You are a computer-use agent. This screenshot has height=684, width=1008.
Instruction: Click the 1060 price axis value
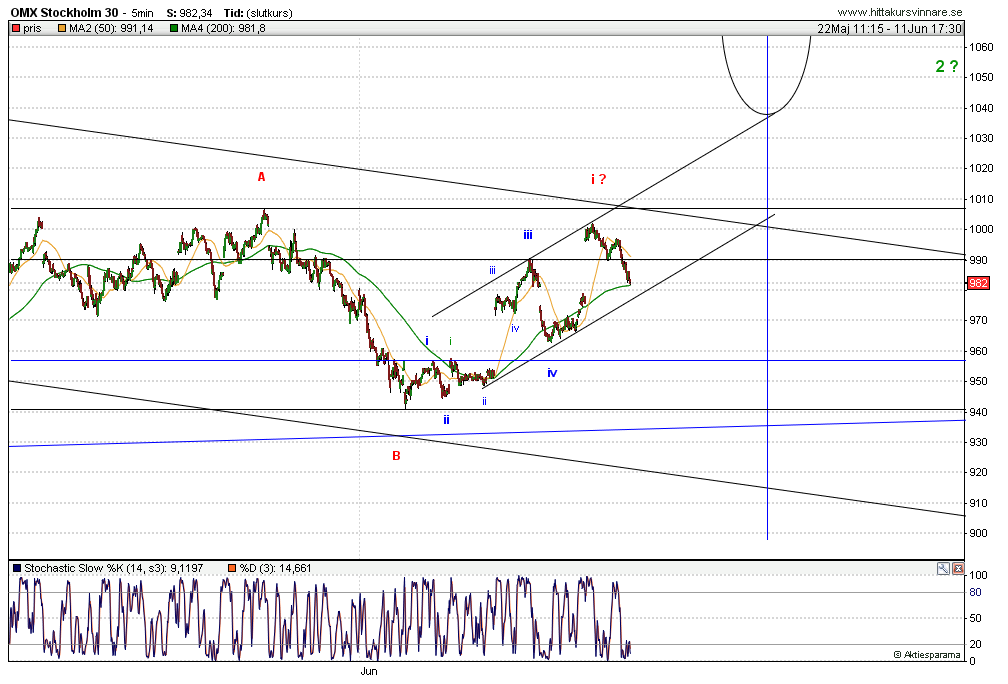point(981,47)
